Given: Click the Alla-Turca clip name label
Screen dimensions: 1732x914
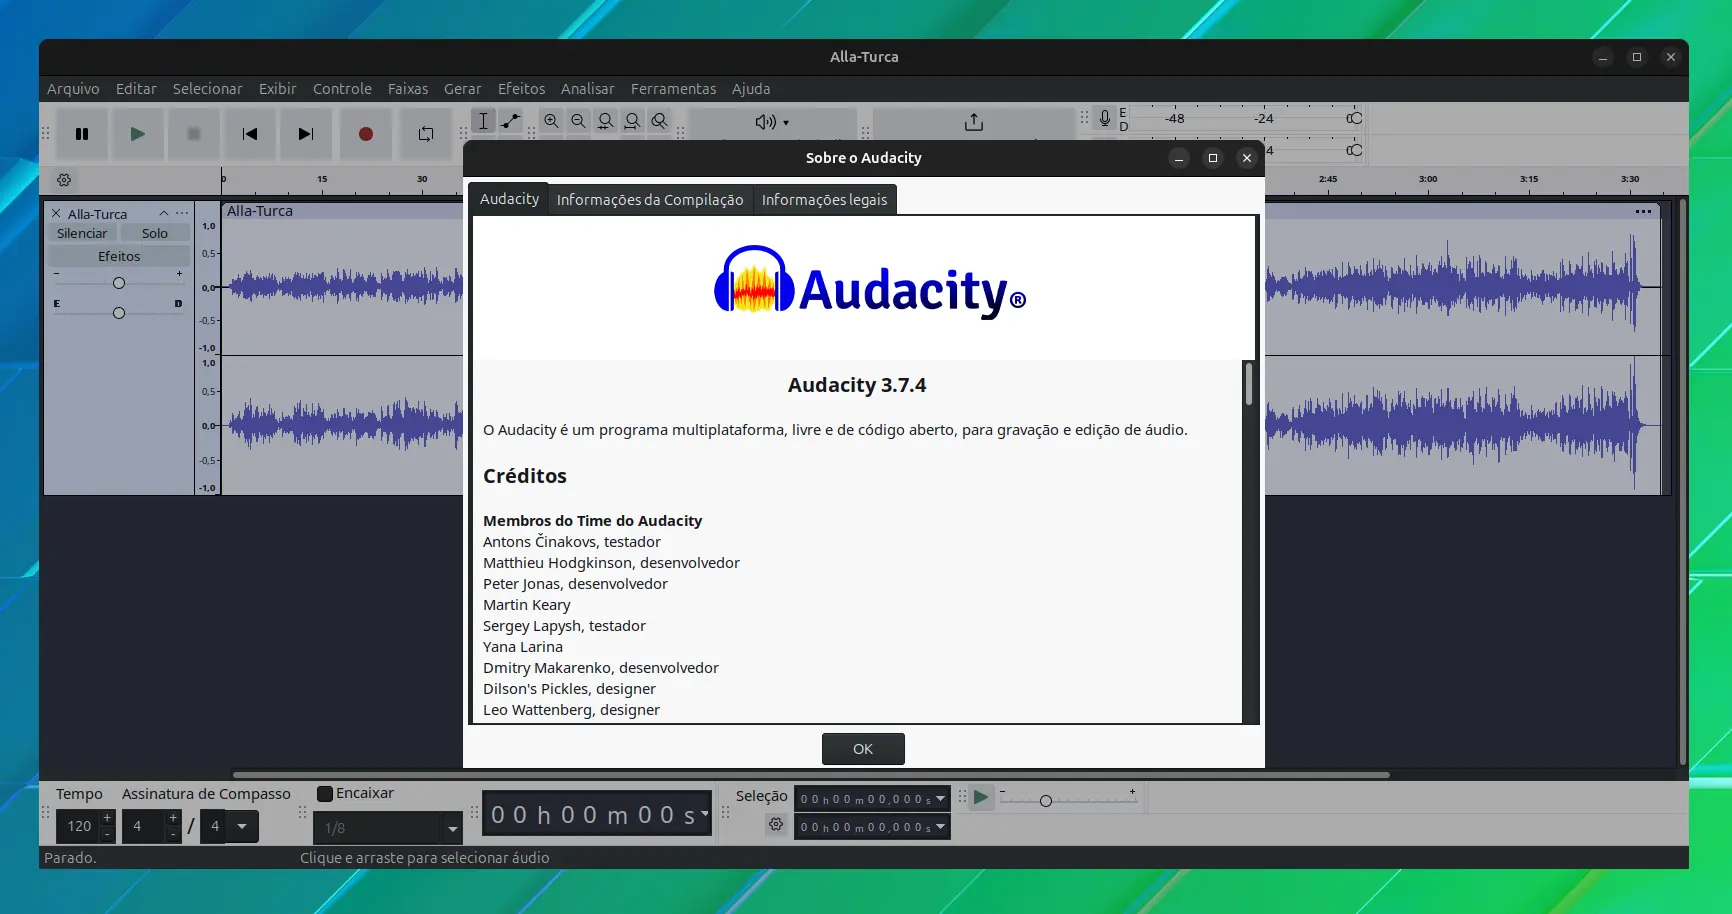Looking at the screenshot, I should coord(260,211).
